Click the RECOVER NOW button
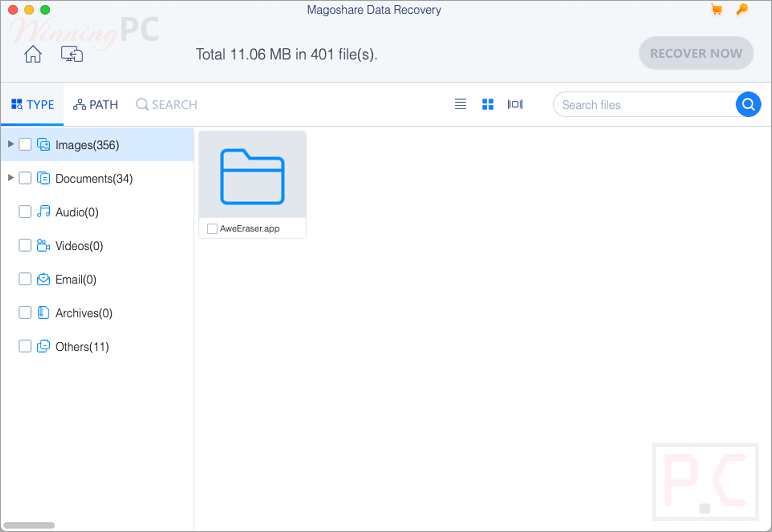Viewport: 772px width, 532px height. (x=696, y=53)
